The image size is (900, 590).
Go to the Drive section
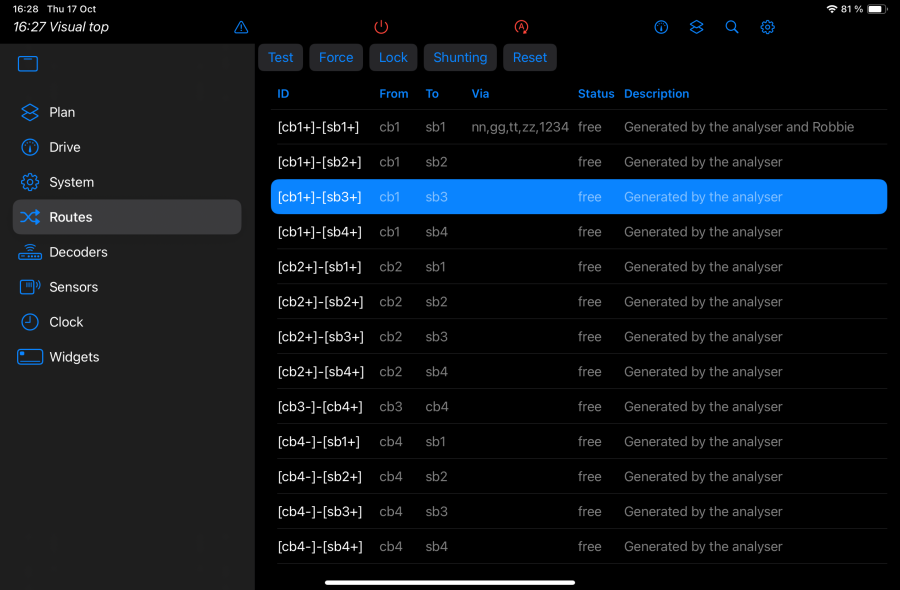coord(64,147)
